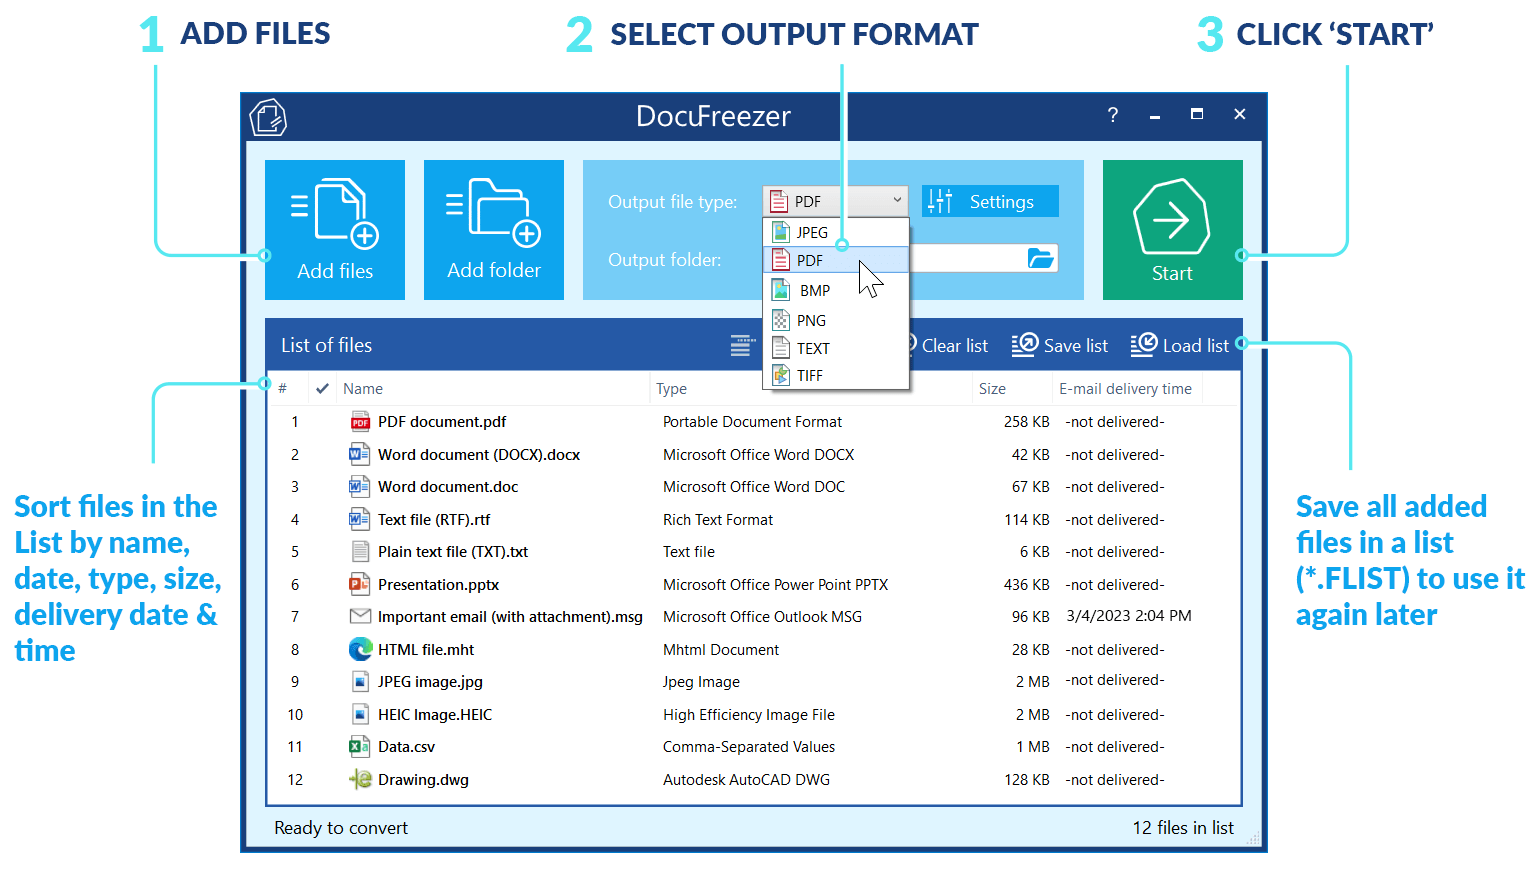Click Load list button

click(x=1180, y=346)
